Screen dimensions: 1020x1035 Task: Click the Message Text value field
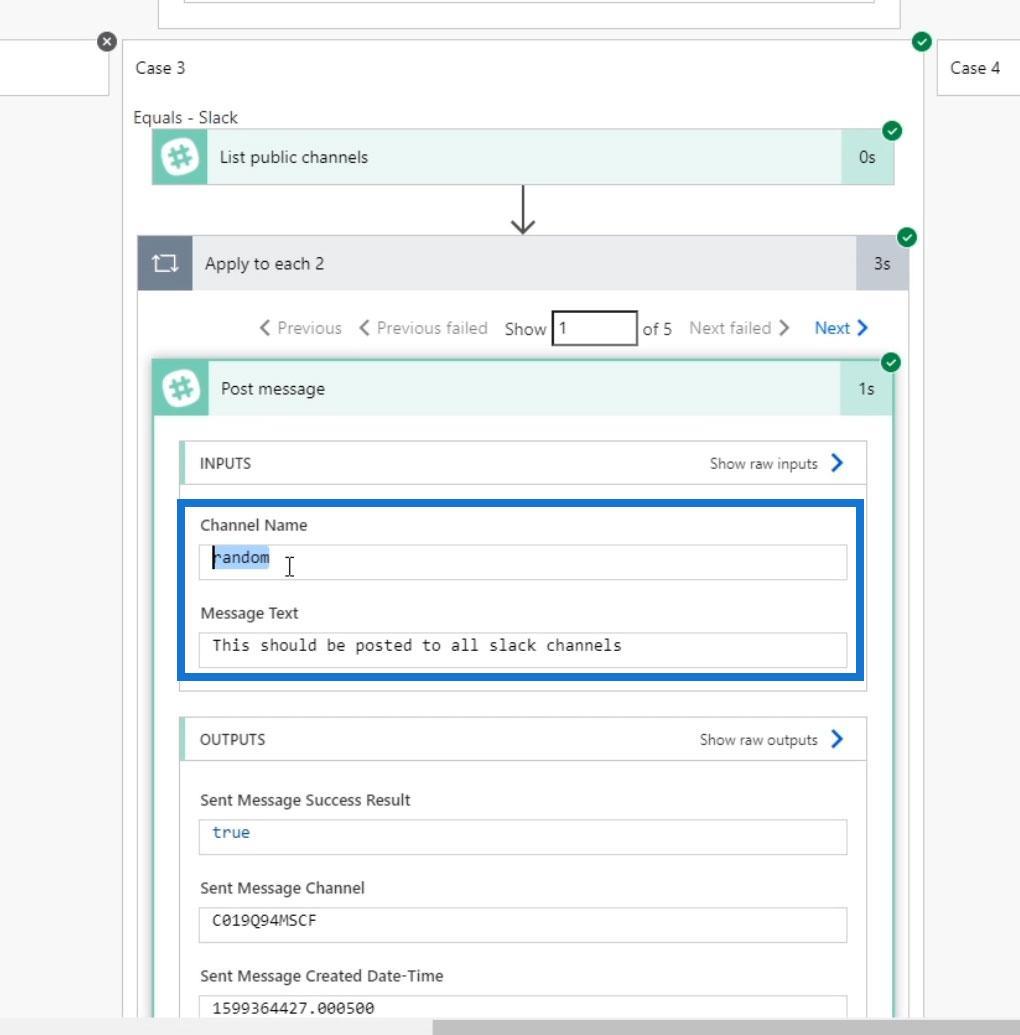coord(523,650)
